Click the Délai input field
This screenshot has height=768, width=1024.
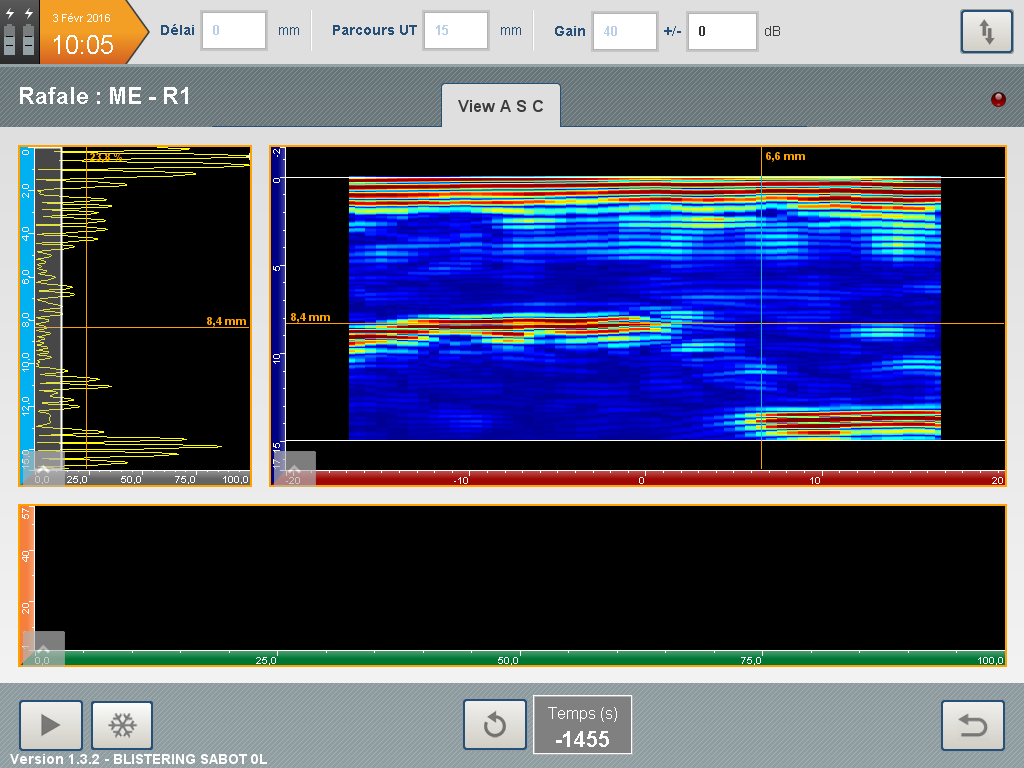234,31
